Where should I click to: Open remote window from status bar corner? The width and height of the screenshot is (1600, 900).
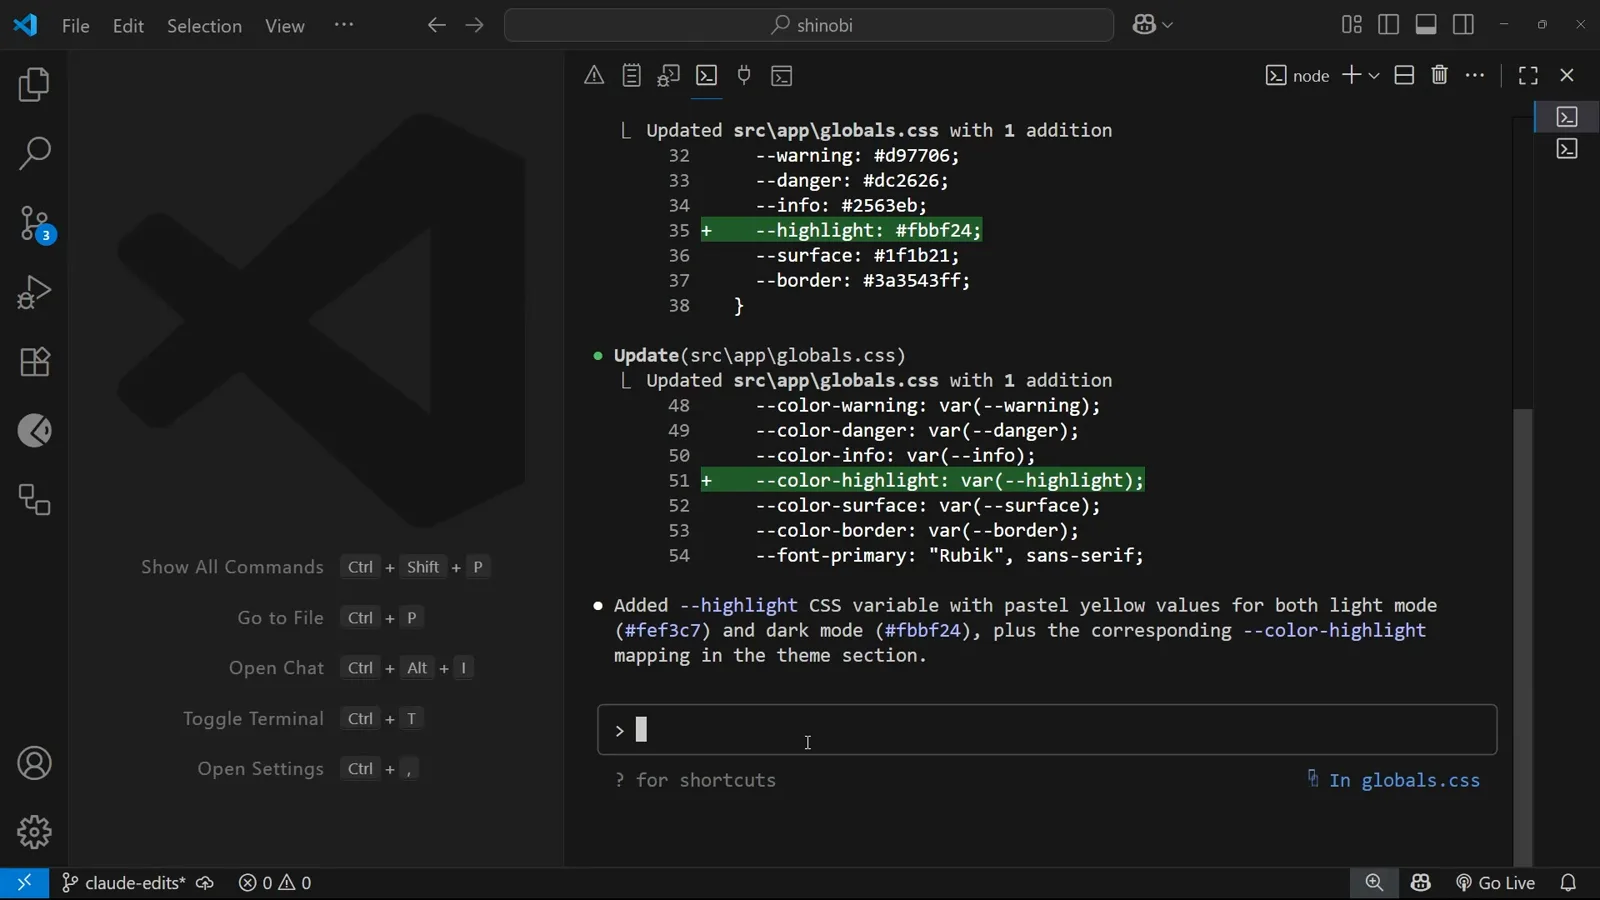pos(24,883)
